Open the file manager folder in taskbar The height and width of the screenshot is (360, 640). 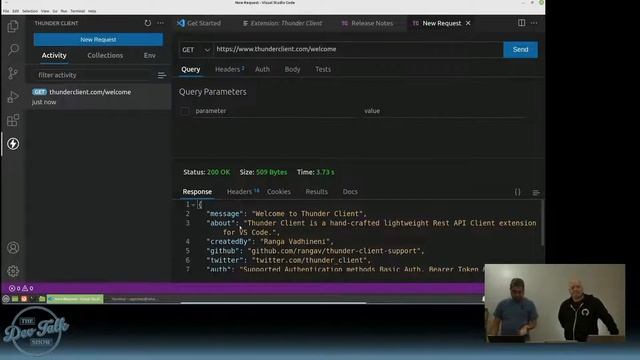42,299
